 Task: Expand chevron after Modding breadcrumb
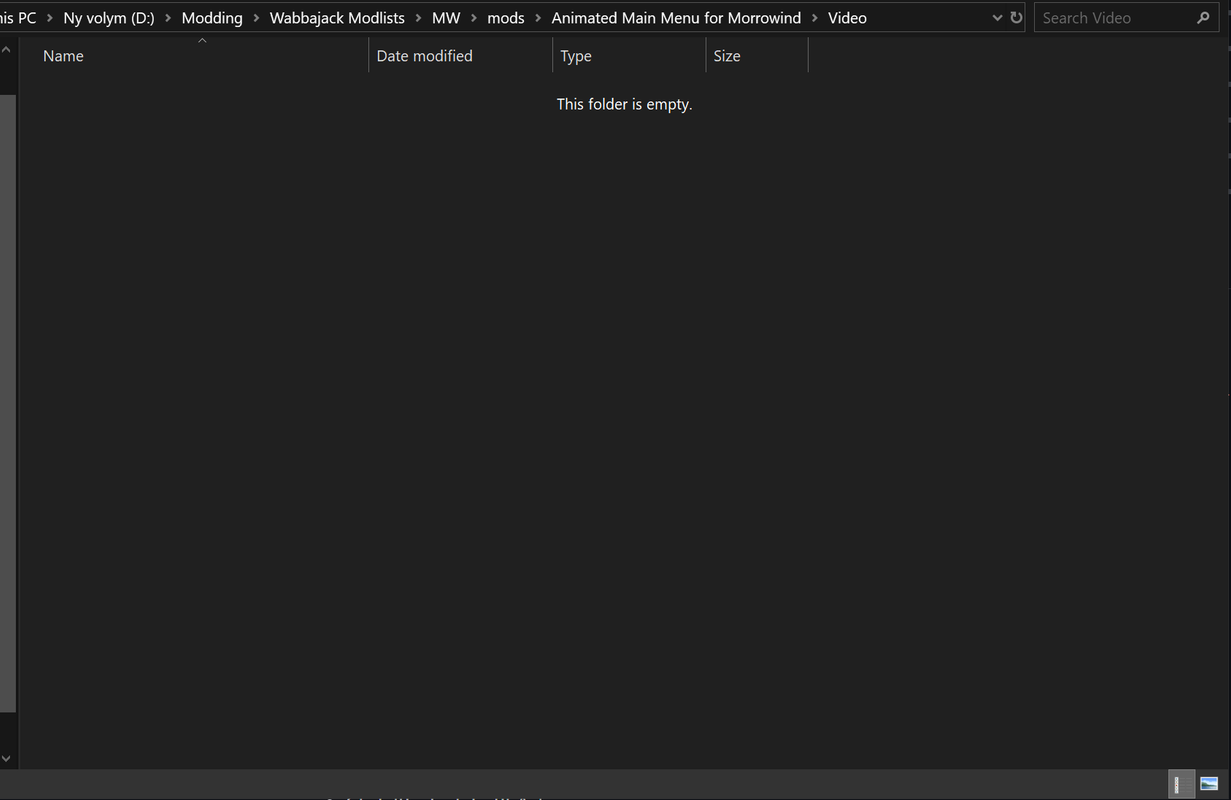point(256,18)
